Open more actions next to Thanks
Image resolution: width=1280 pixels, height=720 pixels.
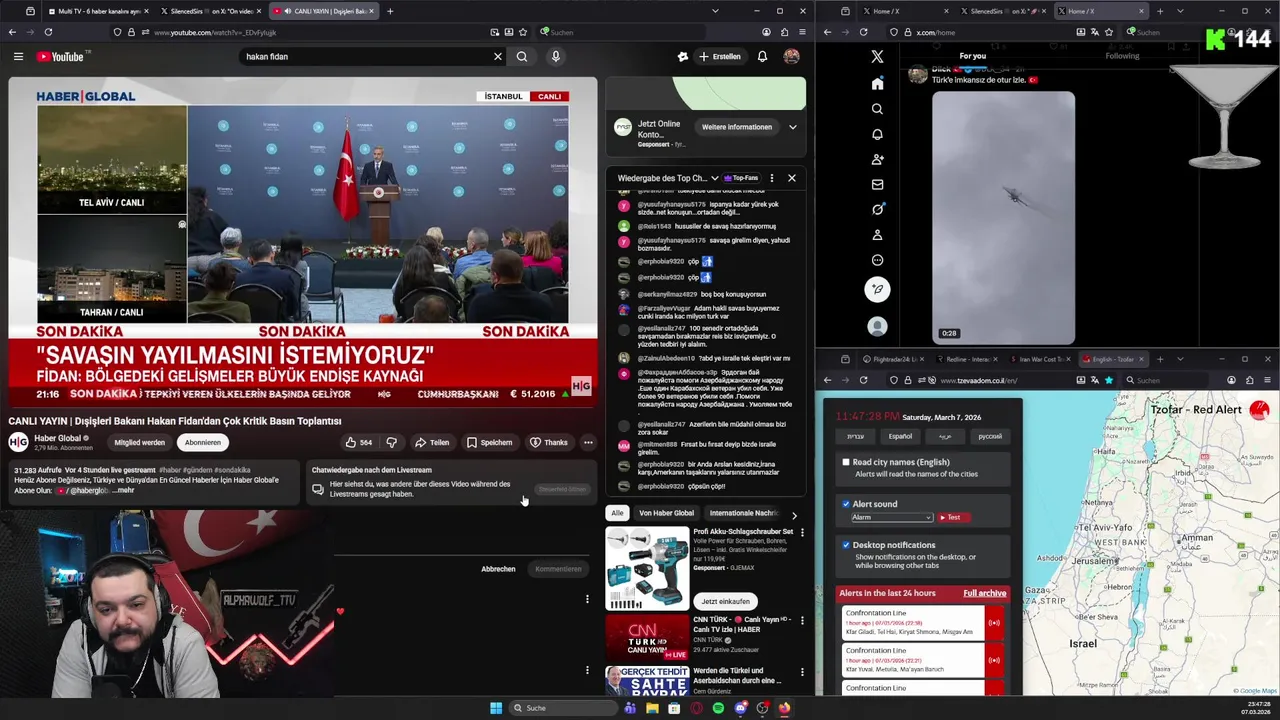tap(588, 442)
